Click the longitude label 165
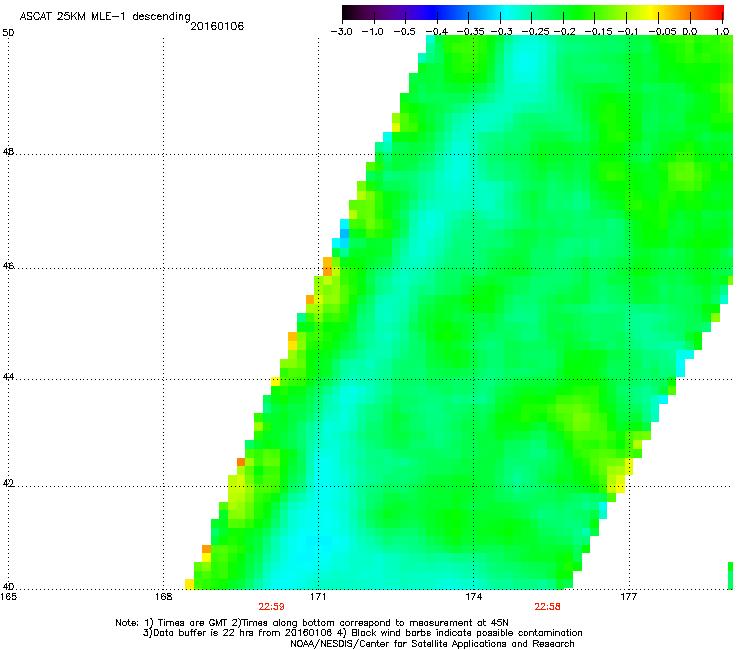Image resolution: width=740 pixels, height=650 pixels. (x=8, y=597)
